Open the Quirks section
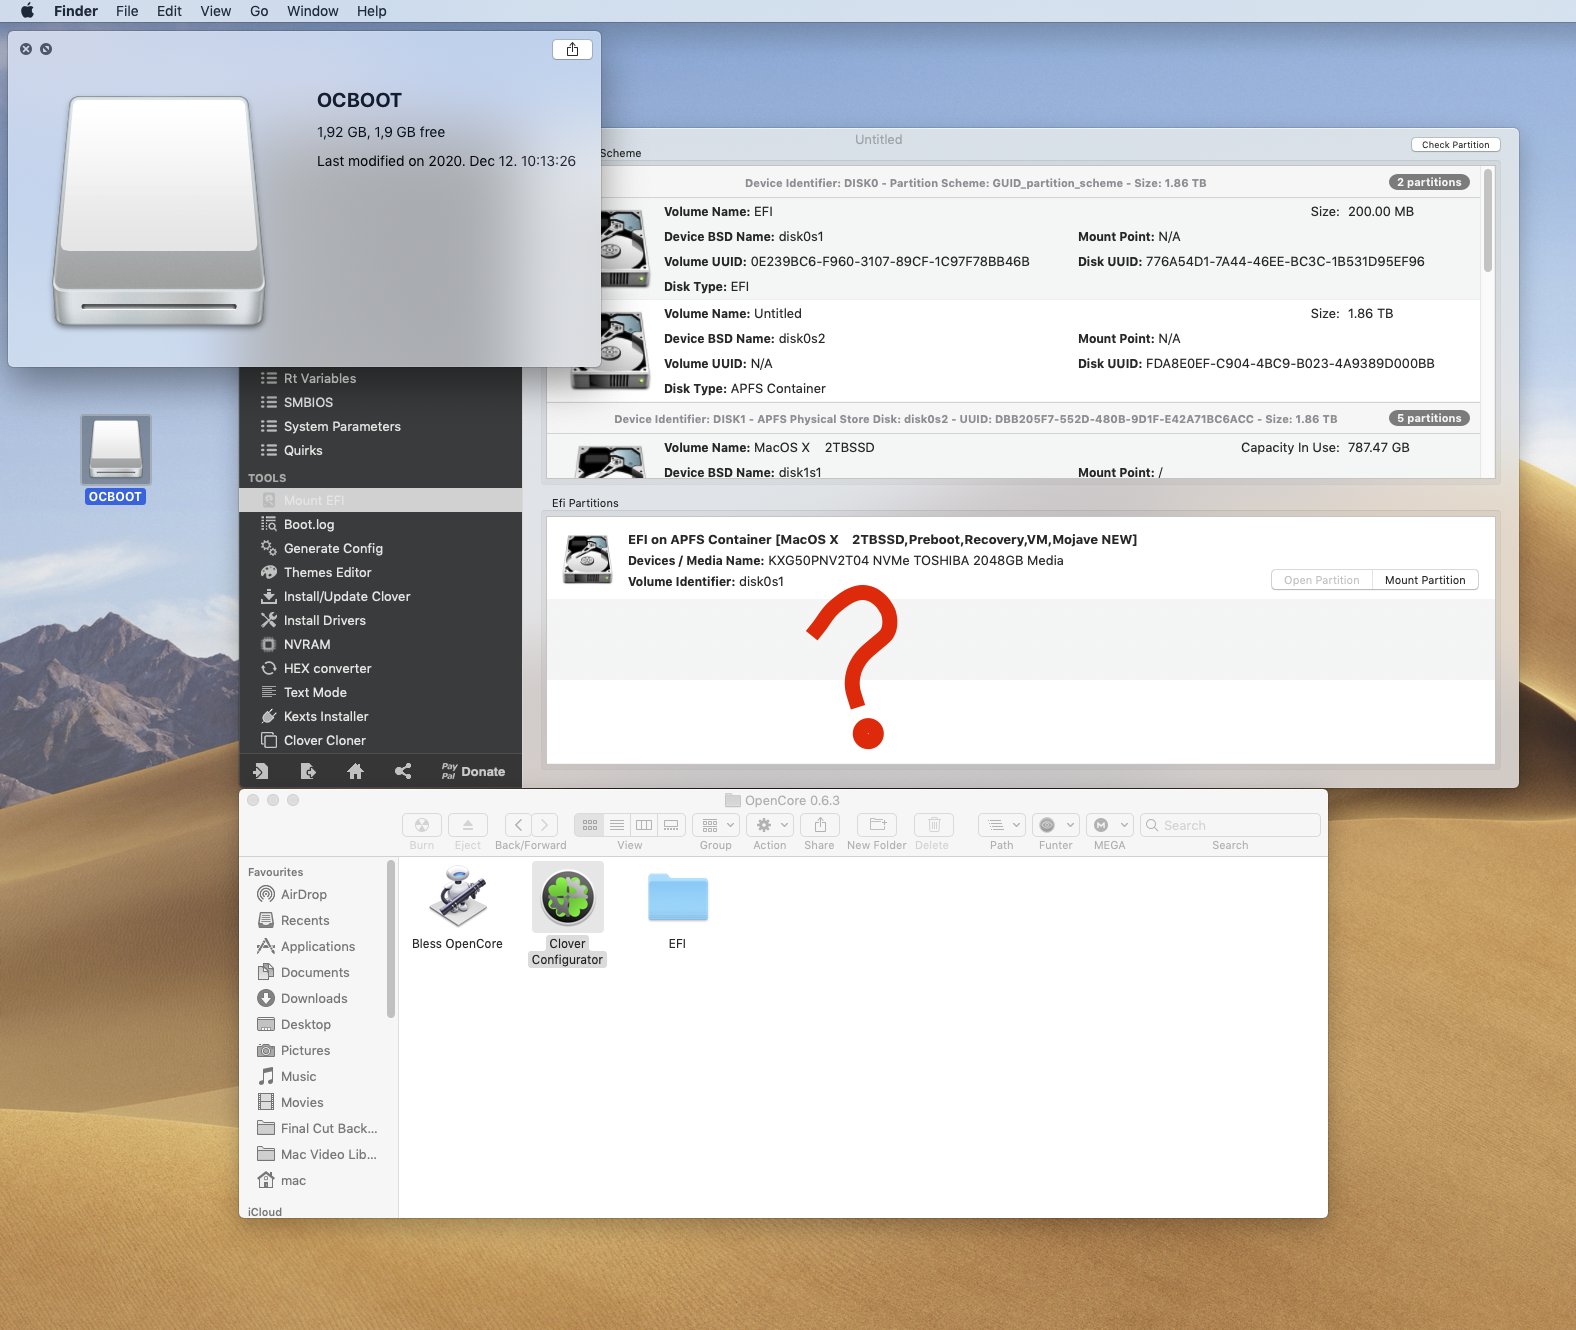This screenshot has width=1576, height=1330. tap(380, 450)
